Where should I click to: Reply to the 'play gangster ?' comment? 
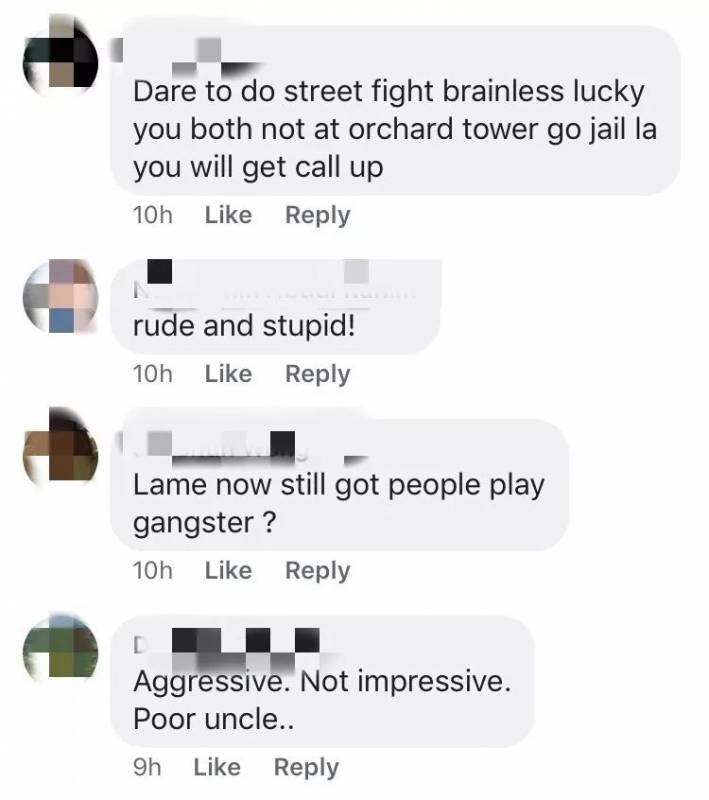(x=317, y=571)
